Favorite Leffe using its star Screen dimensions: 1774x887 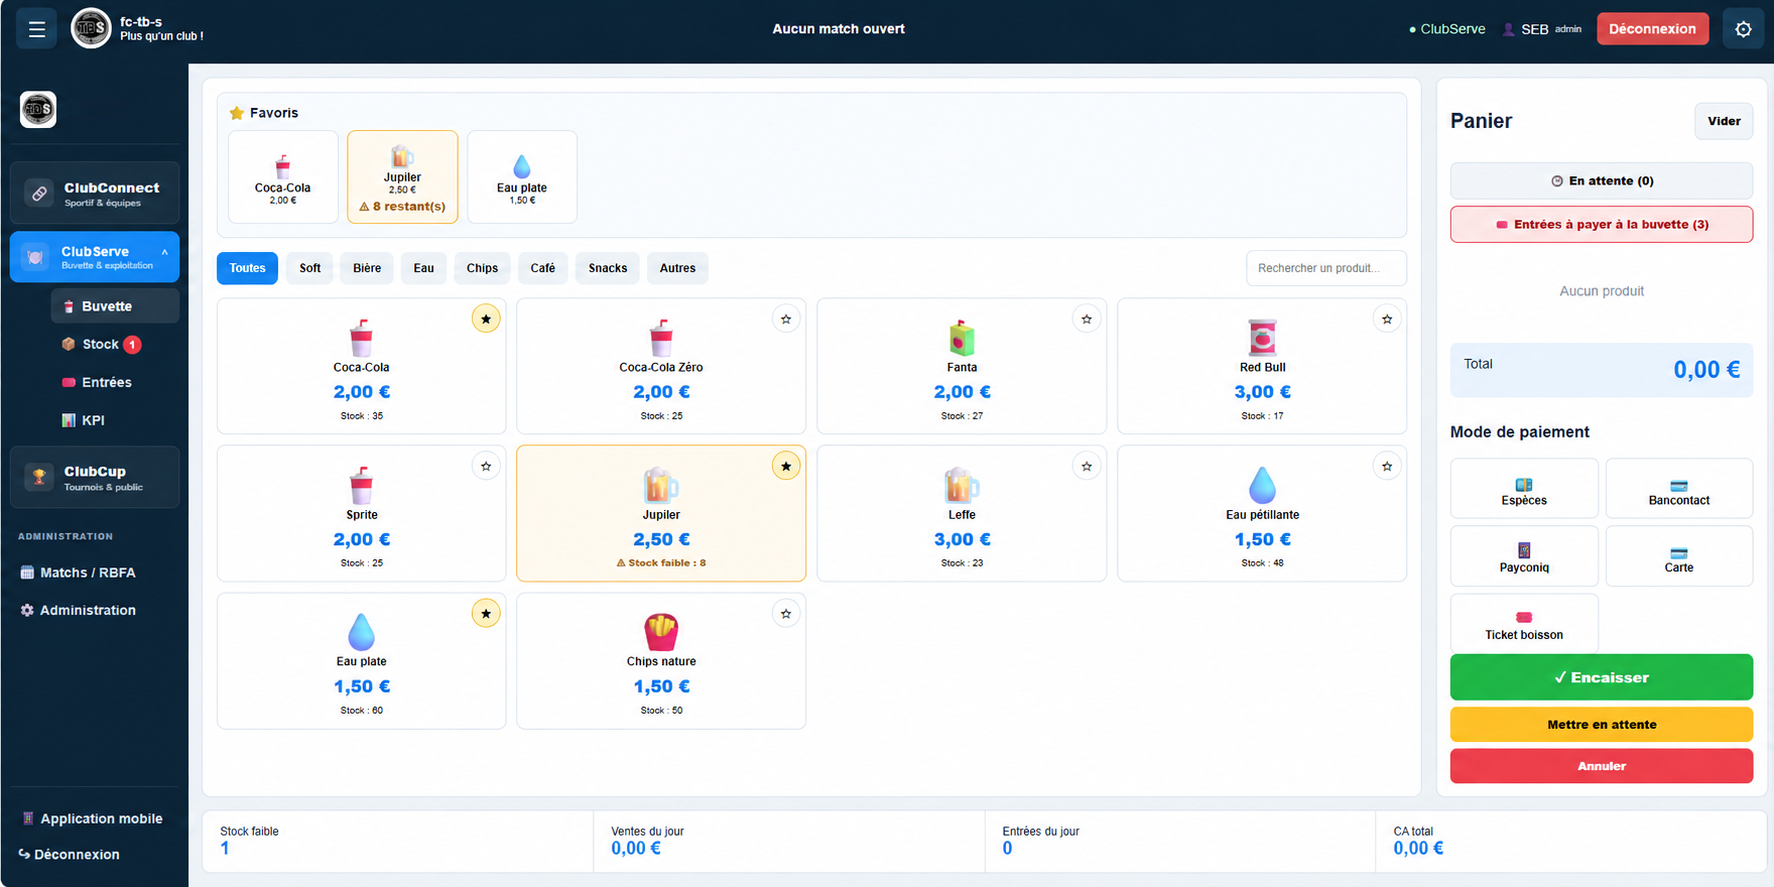tap(1087, 466)
